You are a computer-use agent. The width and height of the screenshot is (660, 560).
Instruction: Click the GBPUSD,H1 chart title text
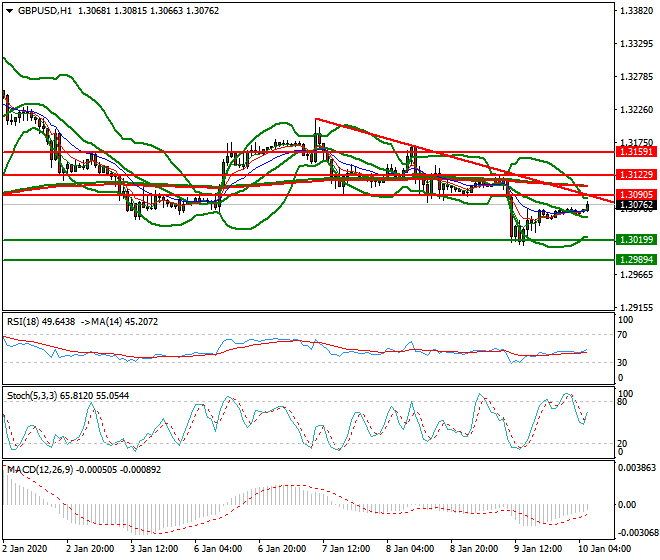[x=45, y=11]
